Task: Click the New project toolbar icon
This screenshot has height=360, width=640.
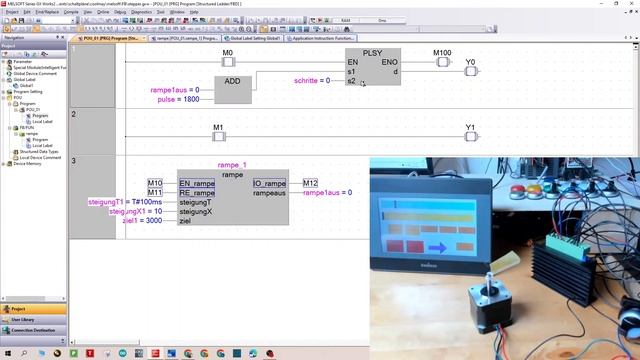Action: coord(7,20)
